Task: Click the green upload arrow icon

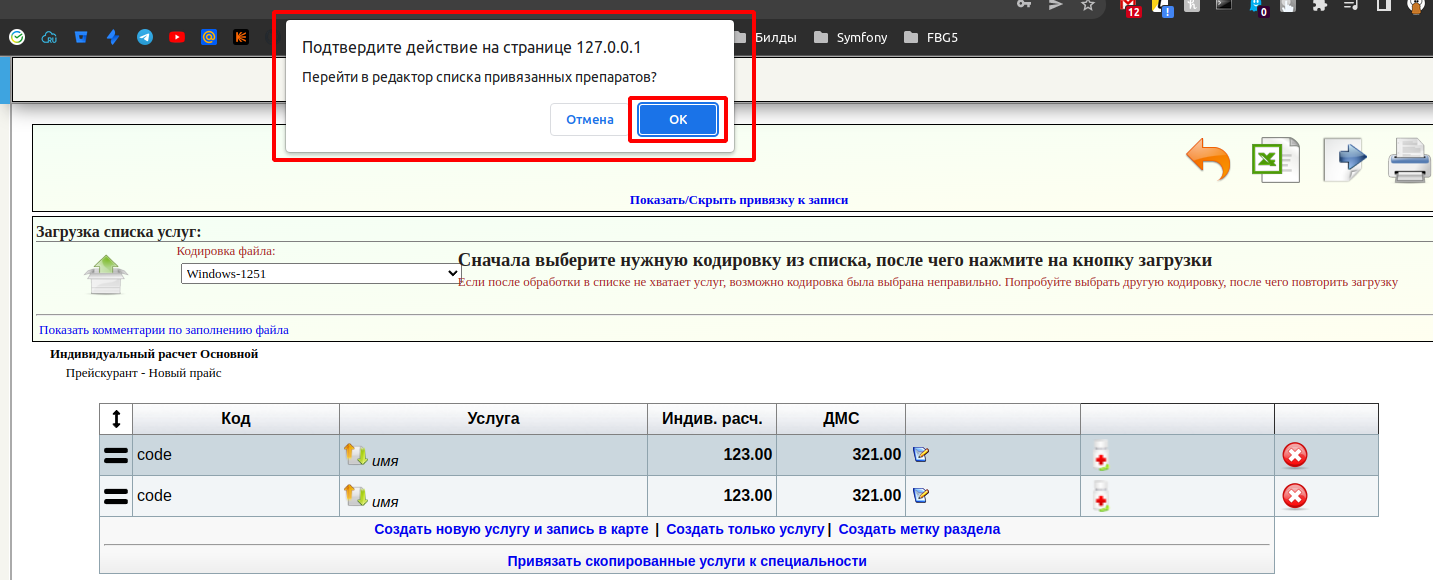Action: tap(105, 274)
